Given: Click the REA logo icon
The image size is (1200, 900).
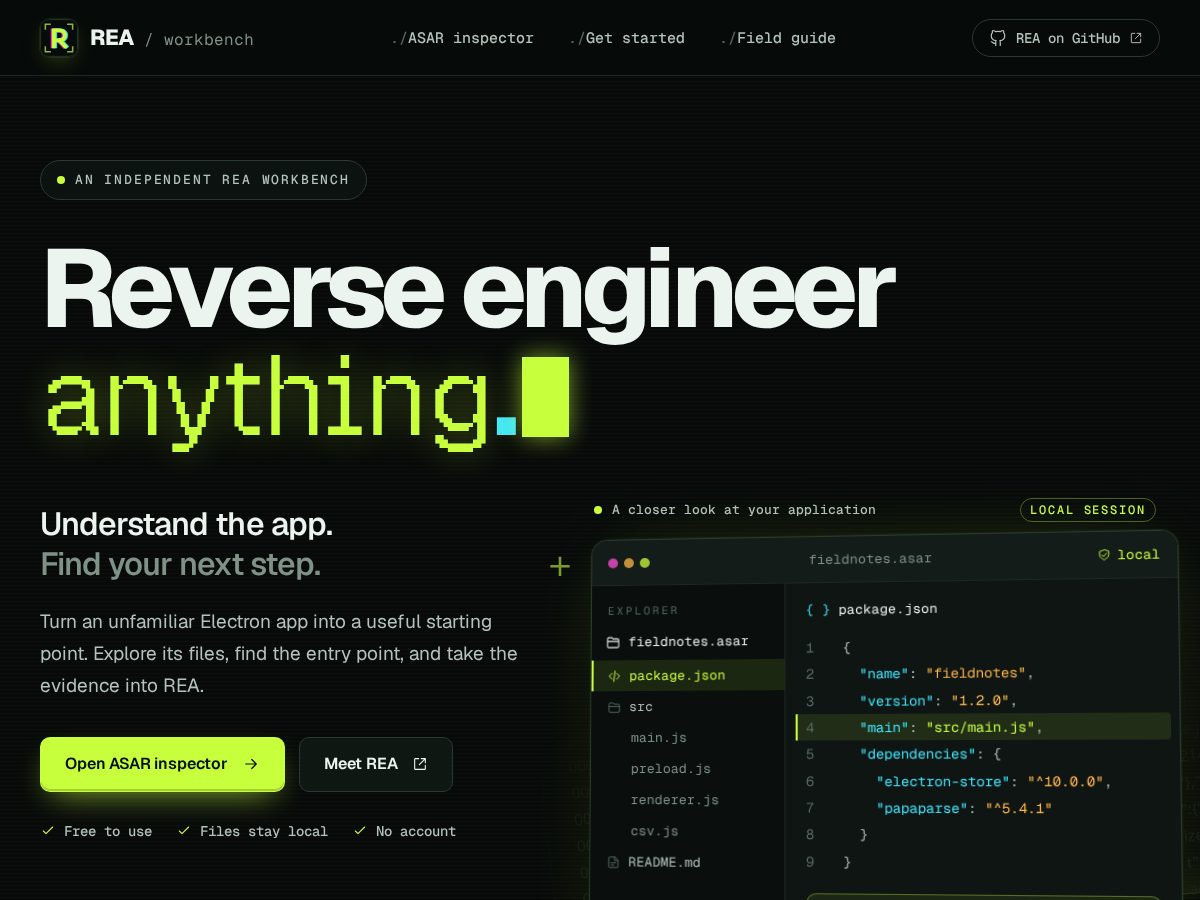Looking at the screenshot, I should point(59,38).
